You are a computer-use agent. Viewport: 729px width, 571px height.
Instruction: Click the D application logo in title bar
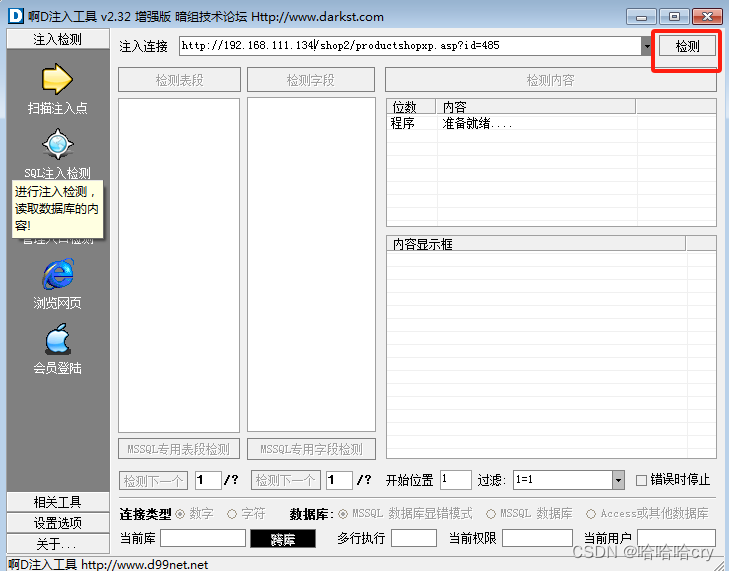15,16
